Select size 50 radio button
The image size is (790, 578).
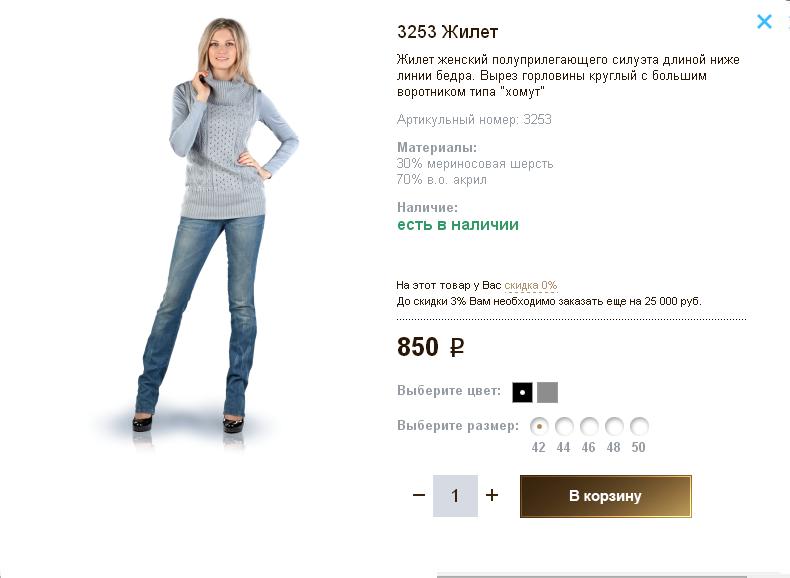(639, 426)
